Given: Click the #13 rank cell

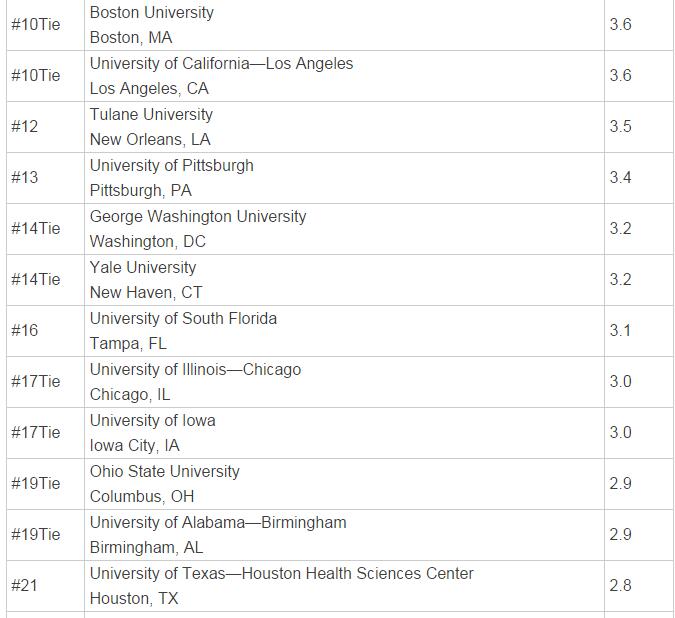Looking at the screenshot, I should (24, 178).
